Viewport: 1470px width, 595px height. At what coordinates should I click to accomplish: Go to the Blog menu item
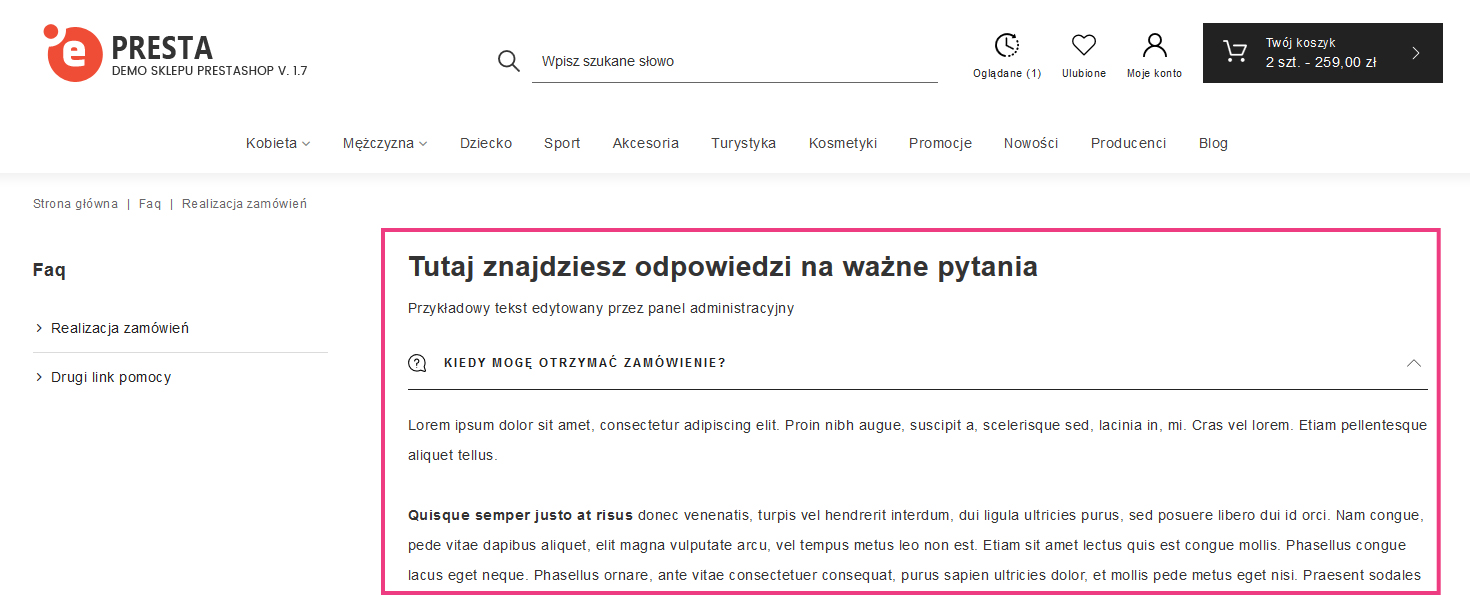[1213, 143]
